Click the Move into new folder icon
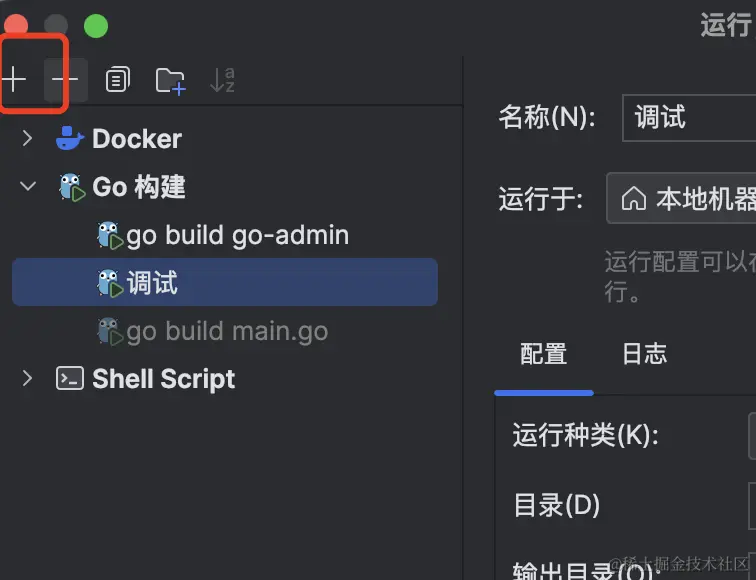The width and height of the screenshot is (756, 580). 170,80
